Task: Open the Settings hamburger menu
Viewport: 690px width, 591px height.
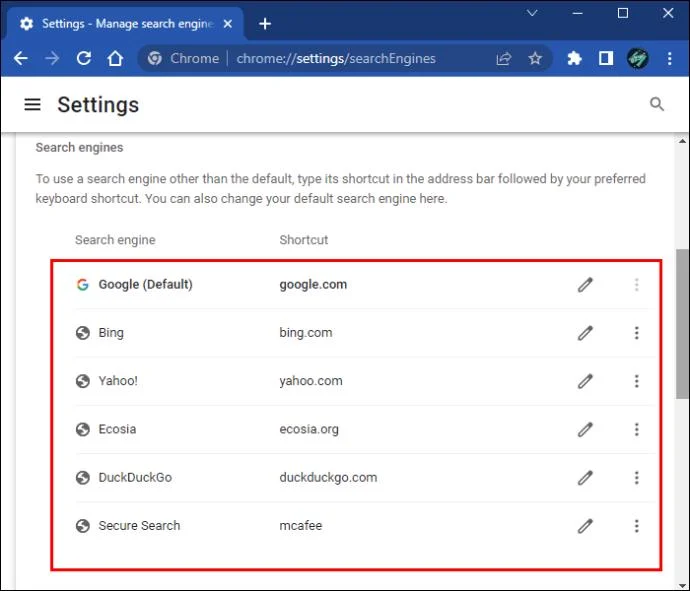Action: pyautogui.click(x=32, y=105)
